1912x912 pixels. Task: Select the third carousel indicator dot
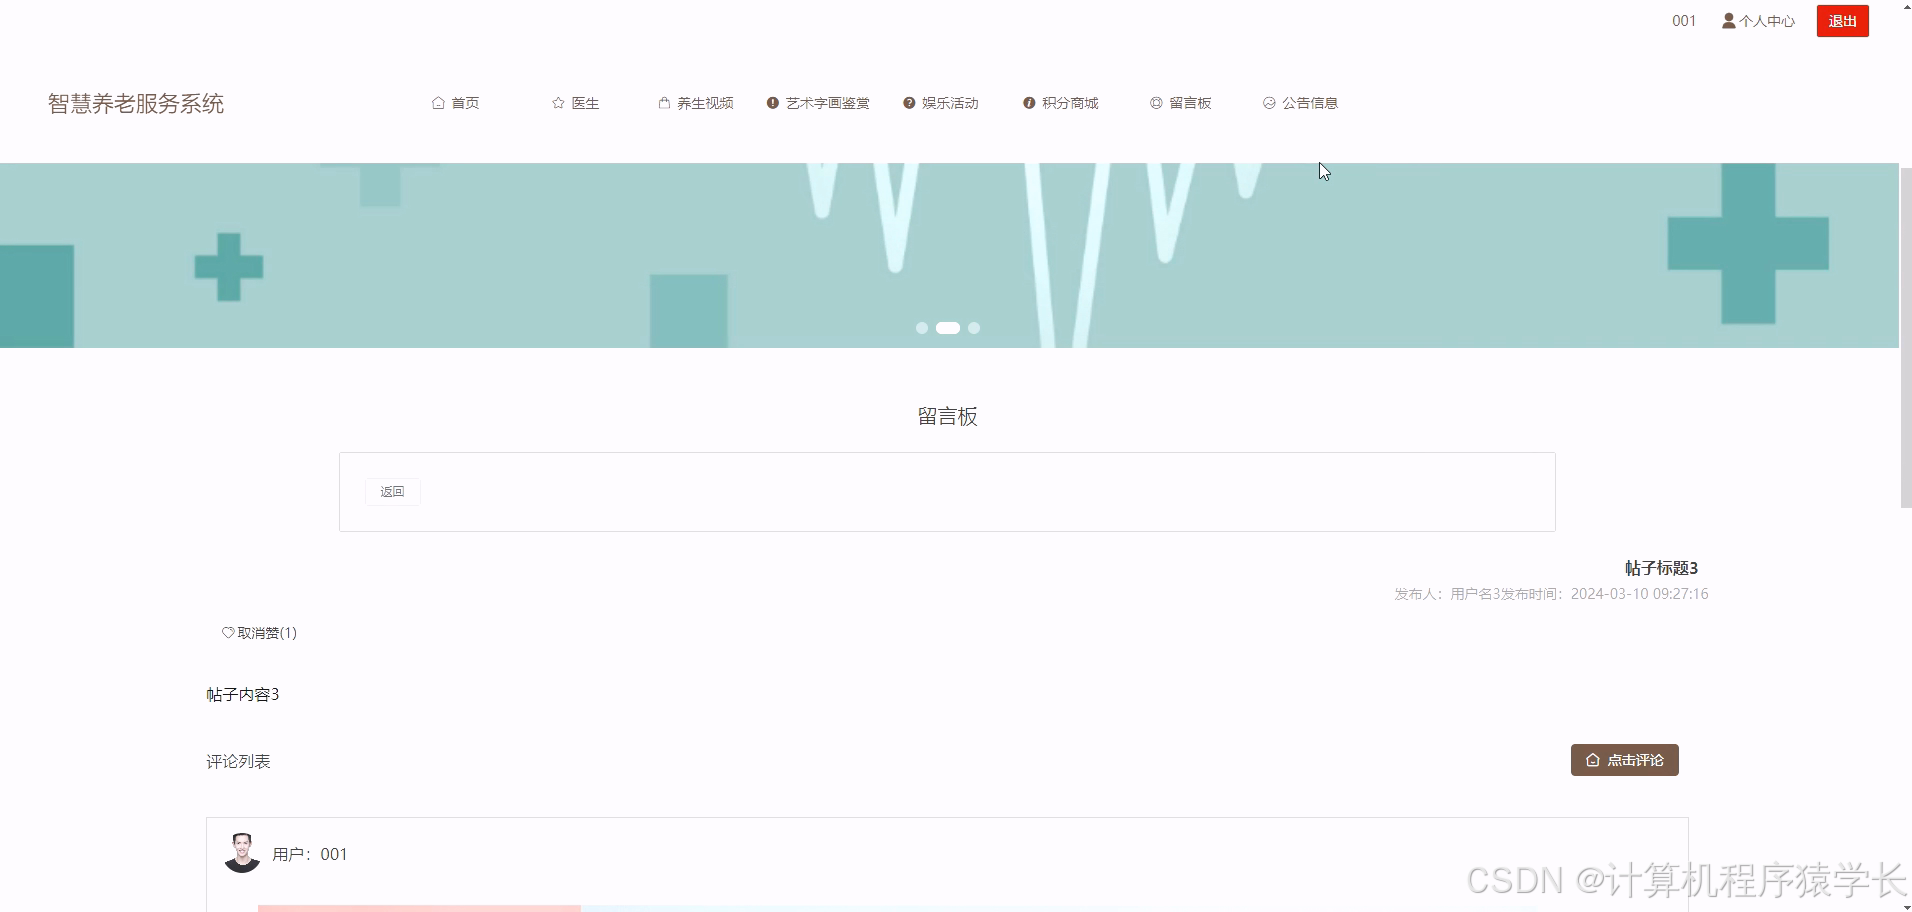click(x=974, y=327)
